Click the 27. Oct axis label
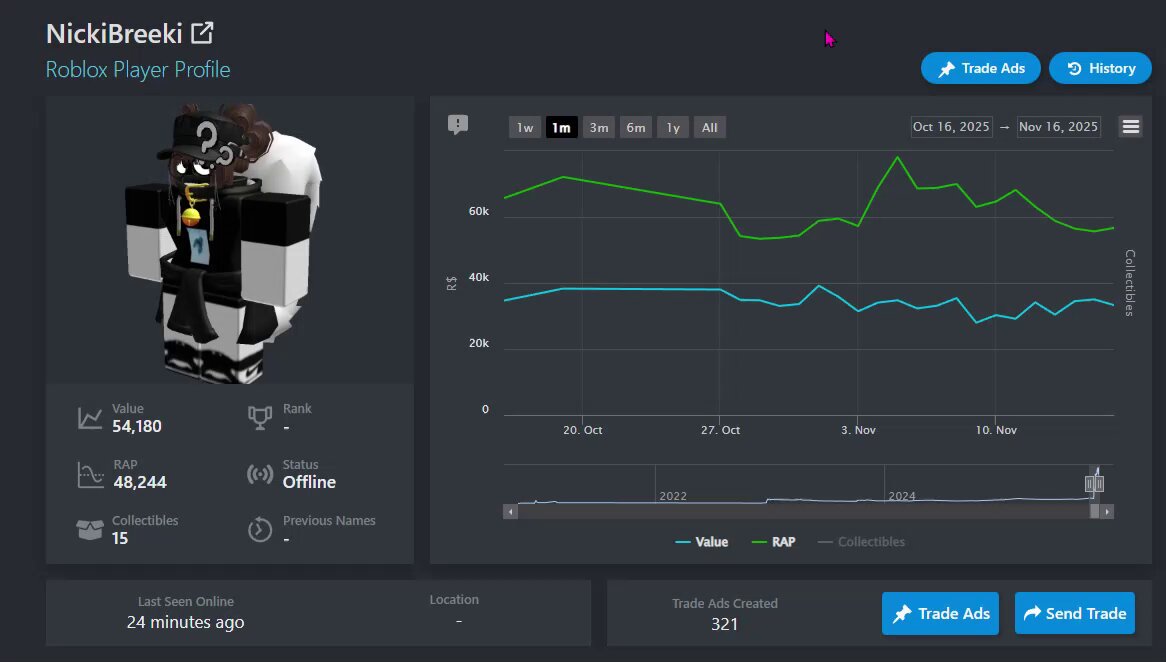The width and height of the screenshot is (1166, 662). pyautogui.click(x=721, y=430)
